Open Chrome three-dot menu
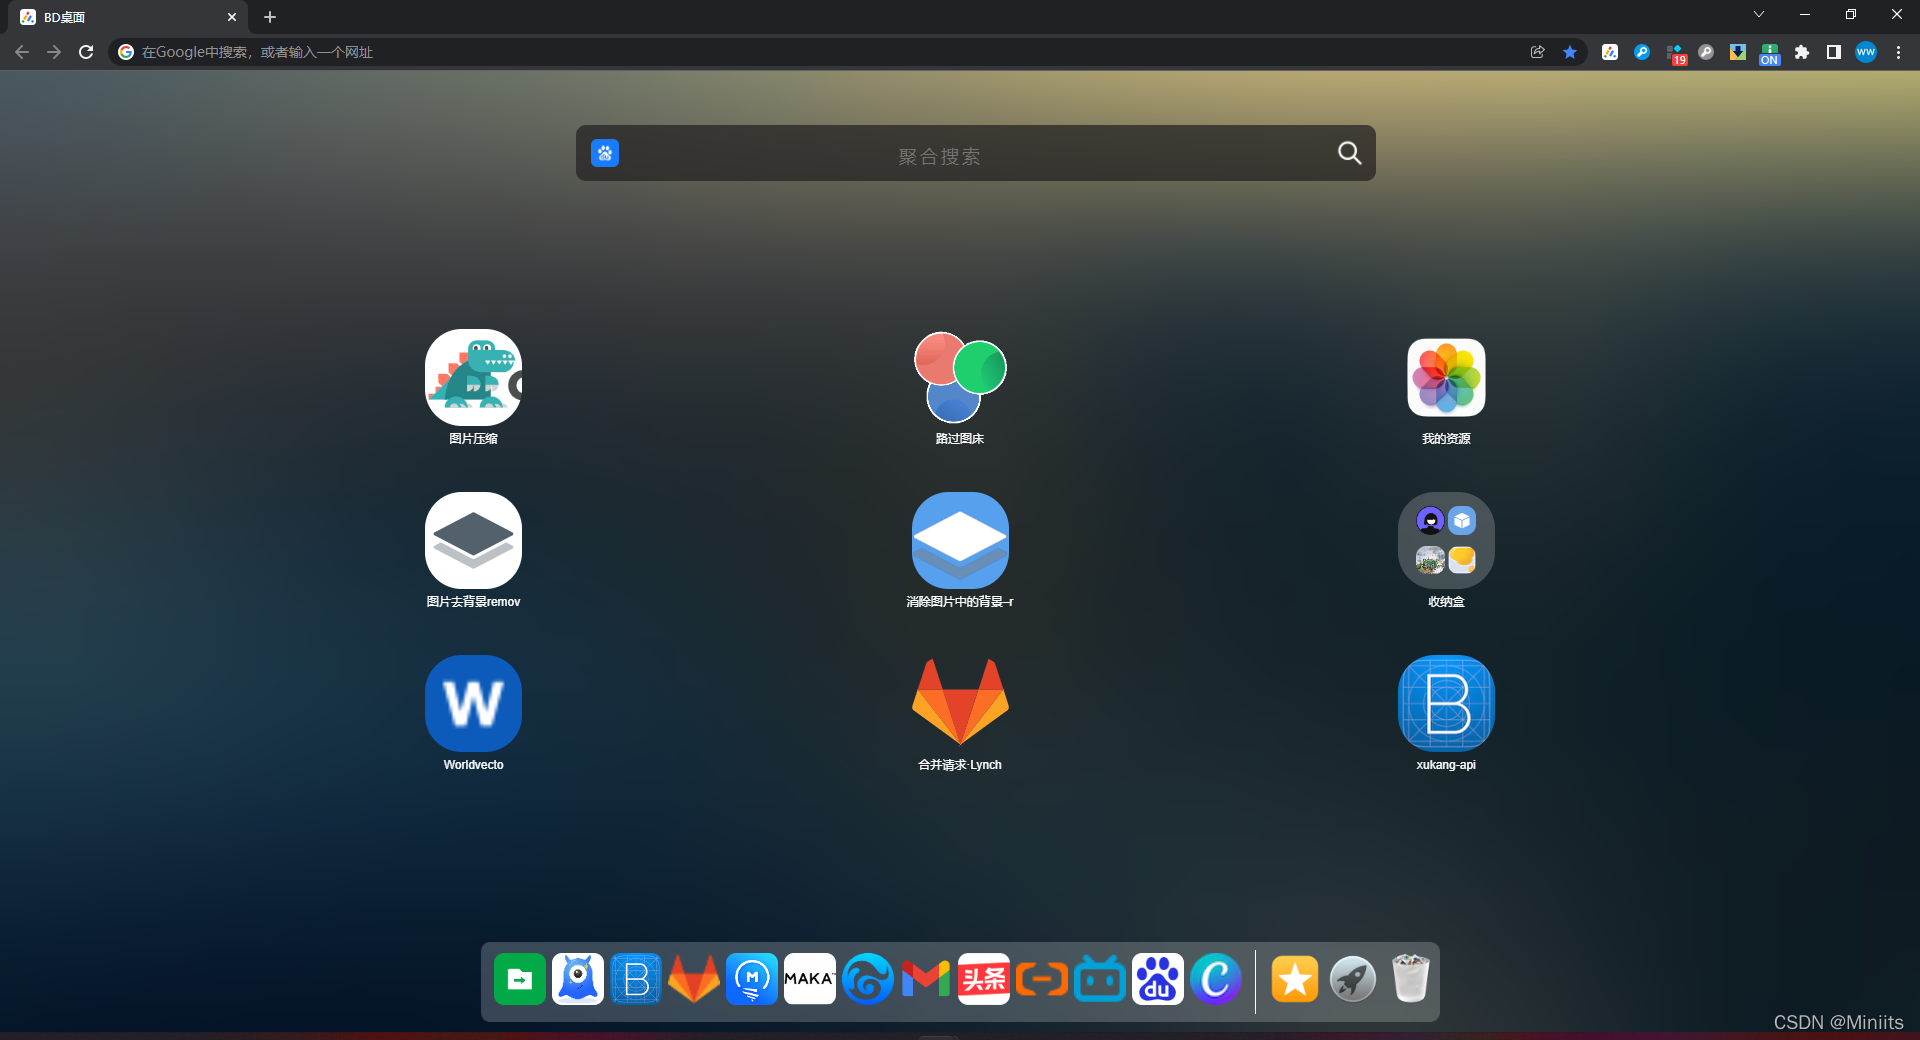This screenshot has height=1040, width=1920. 1898,52
